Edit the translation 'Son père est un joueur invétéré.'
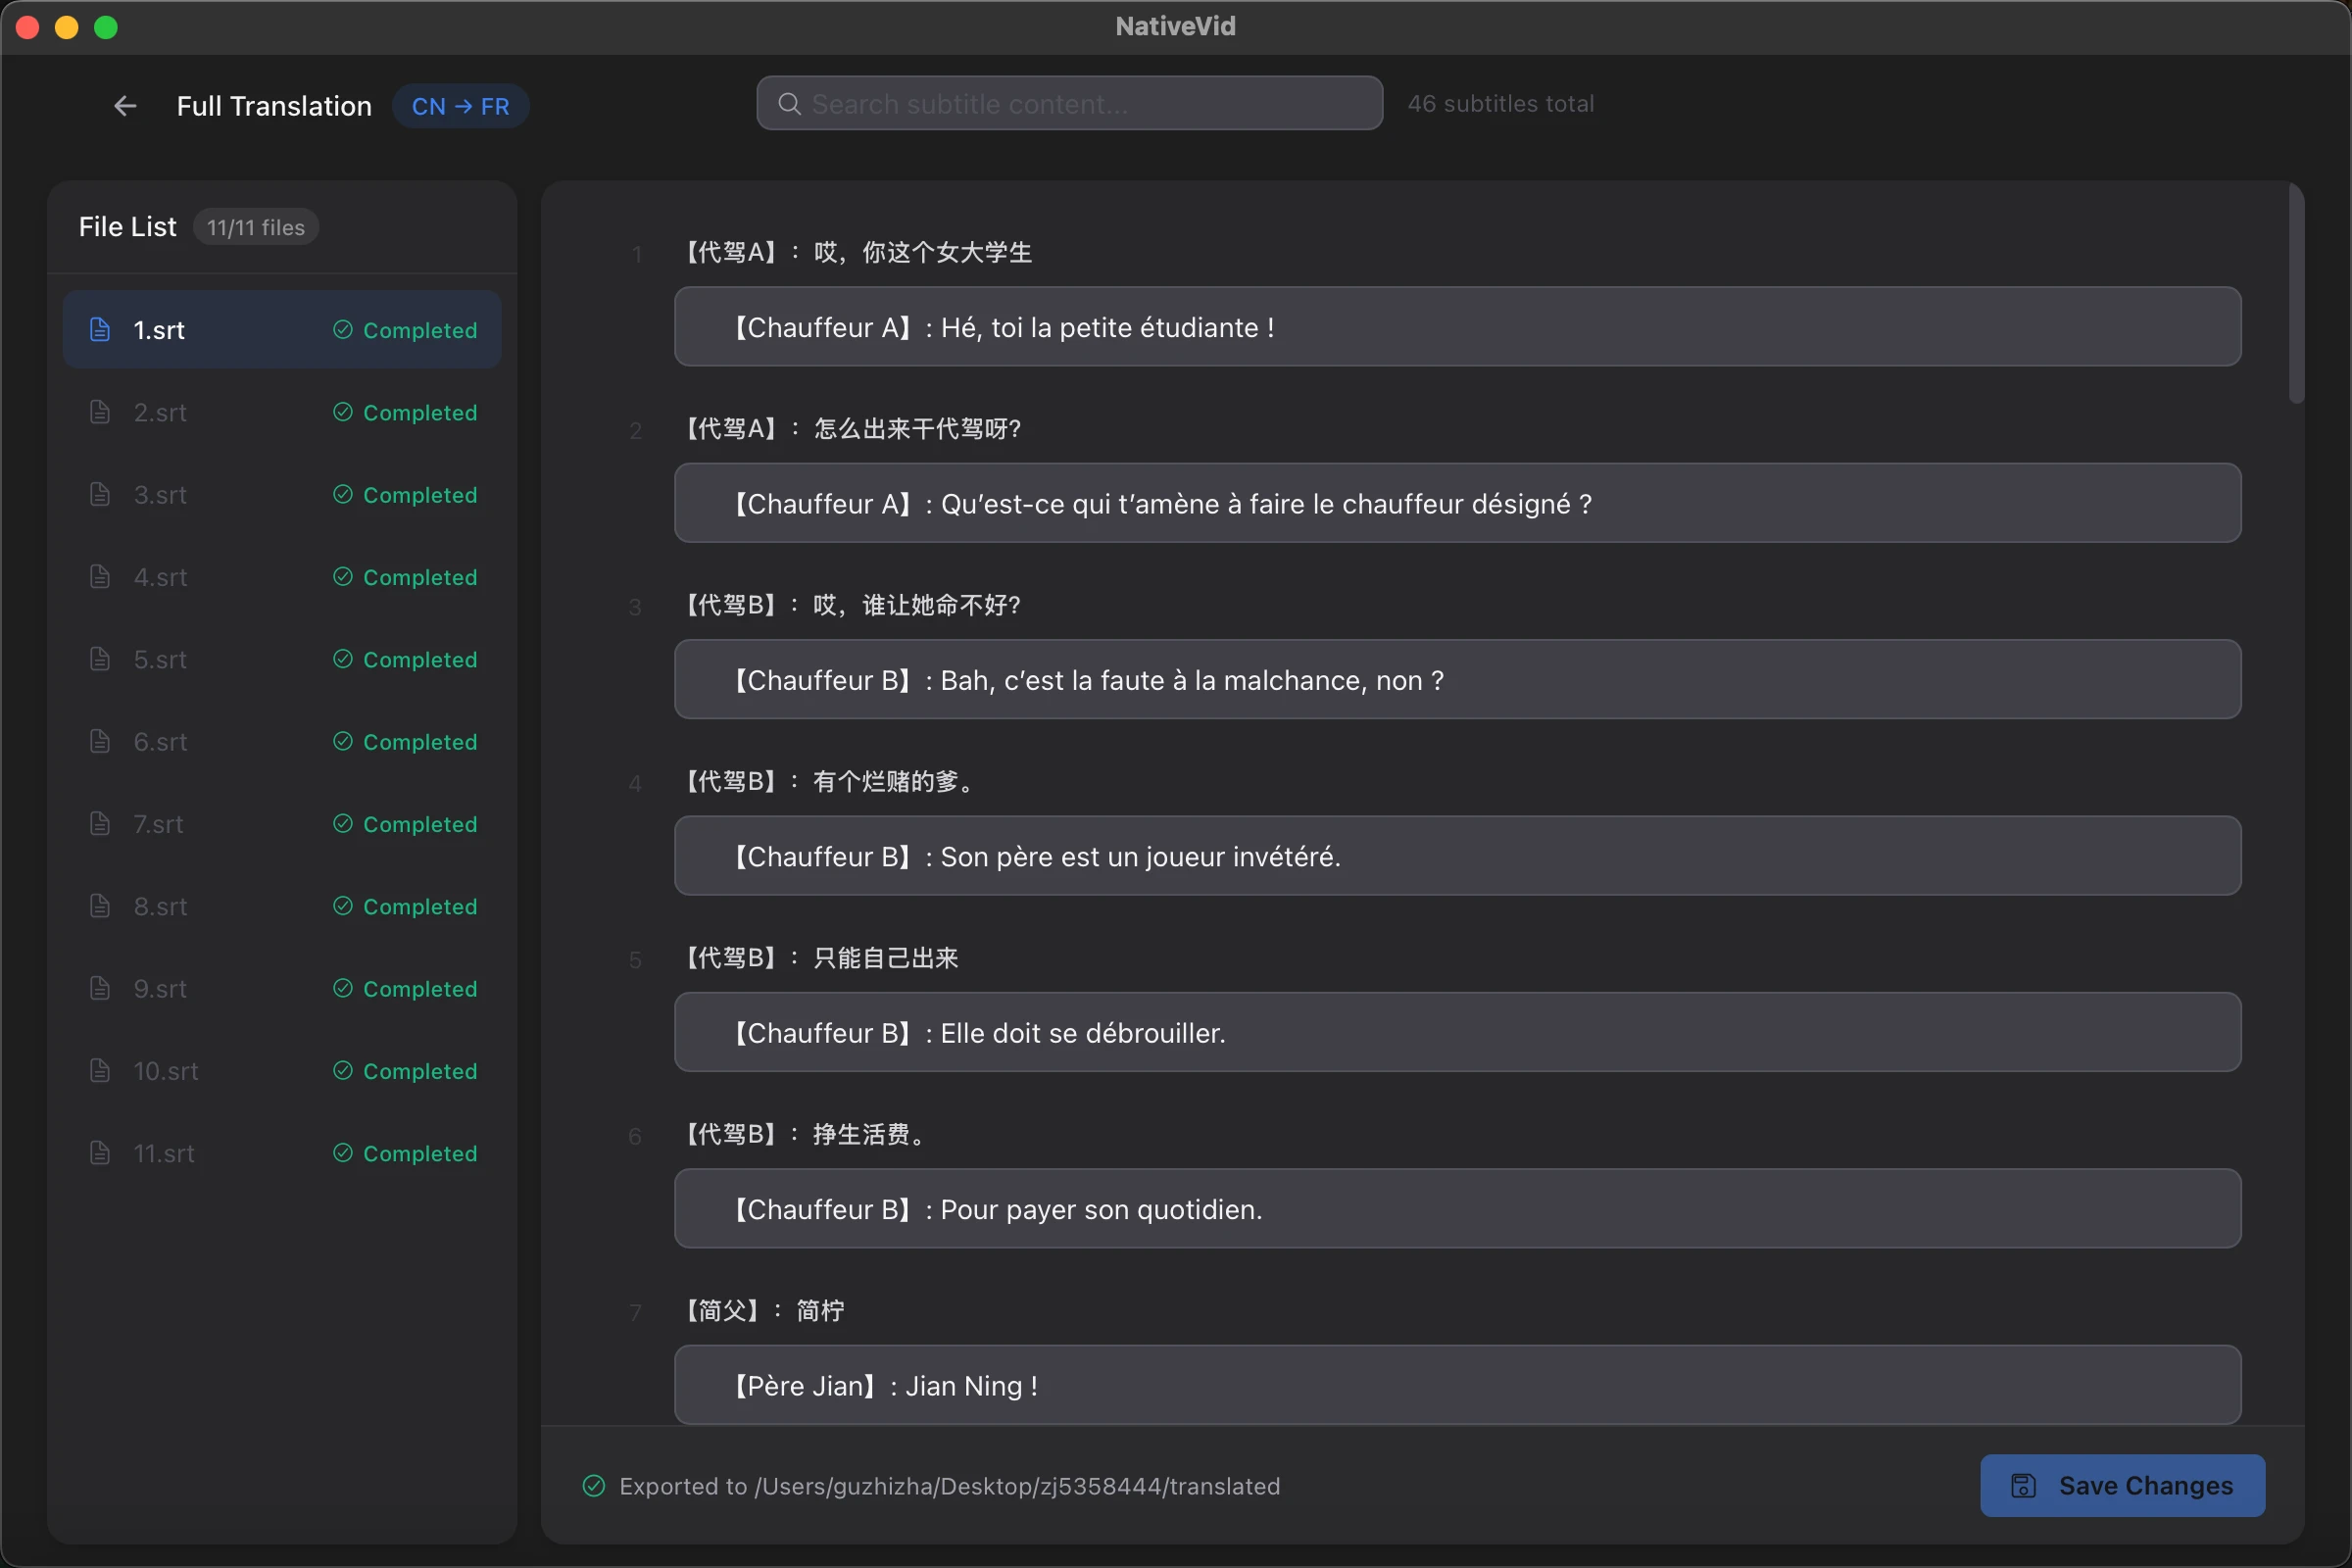2352x1568 pixels. click(1458, 856)
